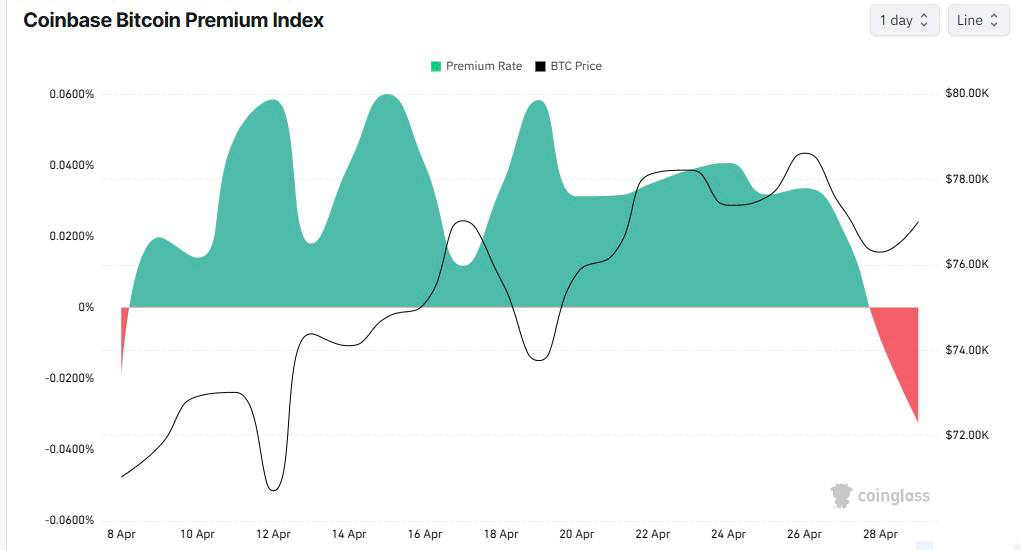Screen dimensions: 1021x550
Task: Click the green Premium Rate legend swatch
Action: (436, 66)
